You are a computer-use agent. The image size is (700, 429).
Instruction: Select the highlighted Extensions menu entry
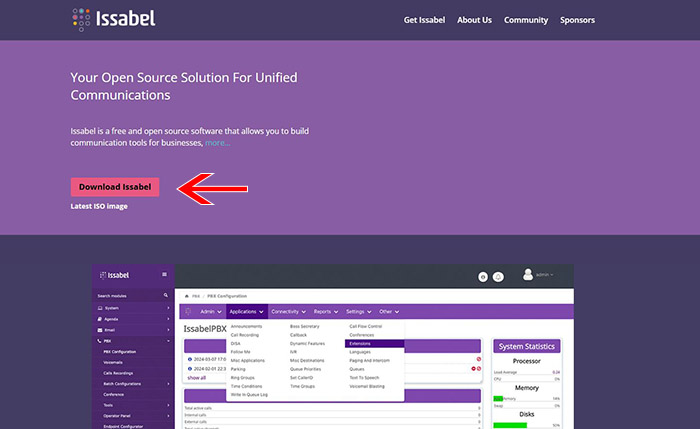click(375, 343)
